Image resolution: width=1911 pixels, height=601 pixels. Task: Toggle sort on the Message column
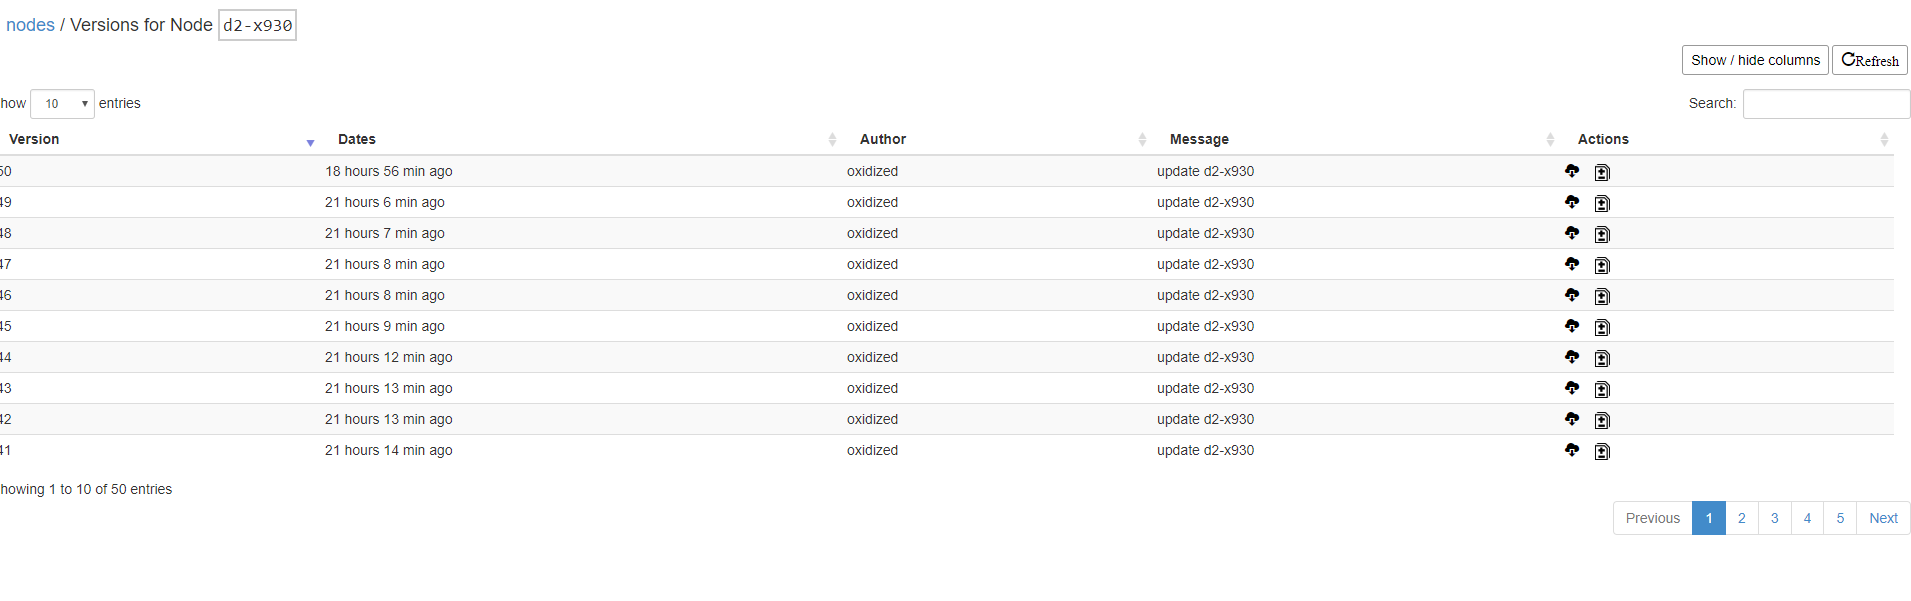[x=1551, y=139]
